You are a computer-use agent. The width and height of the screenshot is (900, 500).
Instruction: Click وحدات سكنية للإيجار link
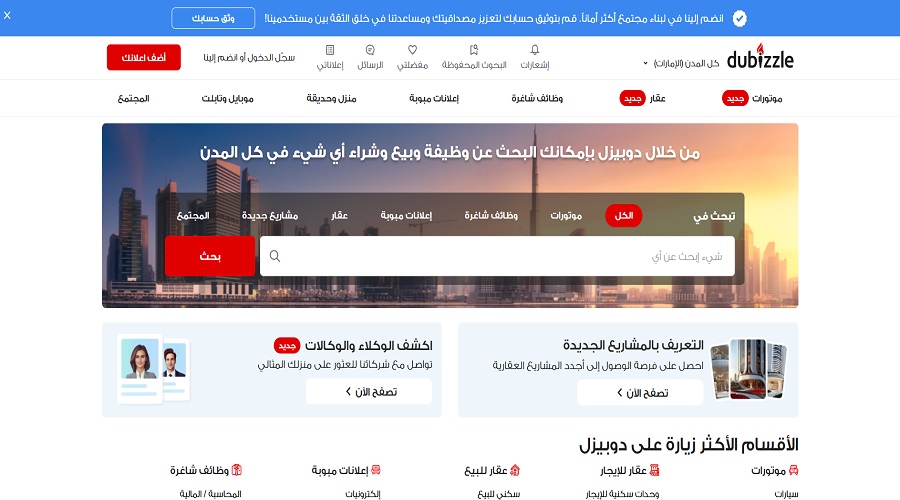622,494
